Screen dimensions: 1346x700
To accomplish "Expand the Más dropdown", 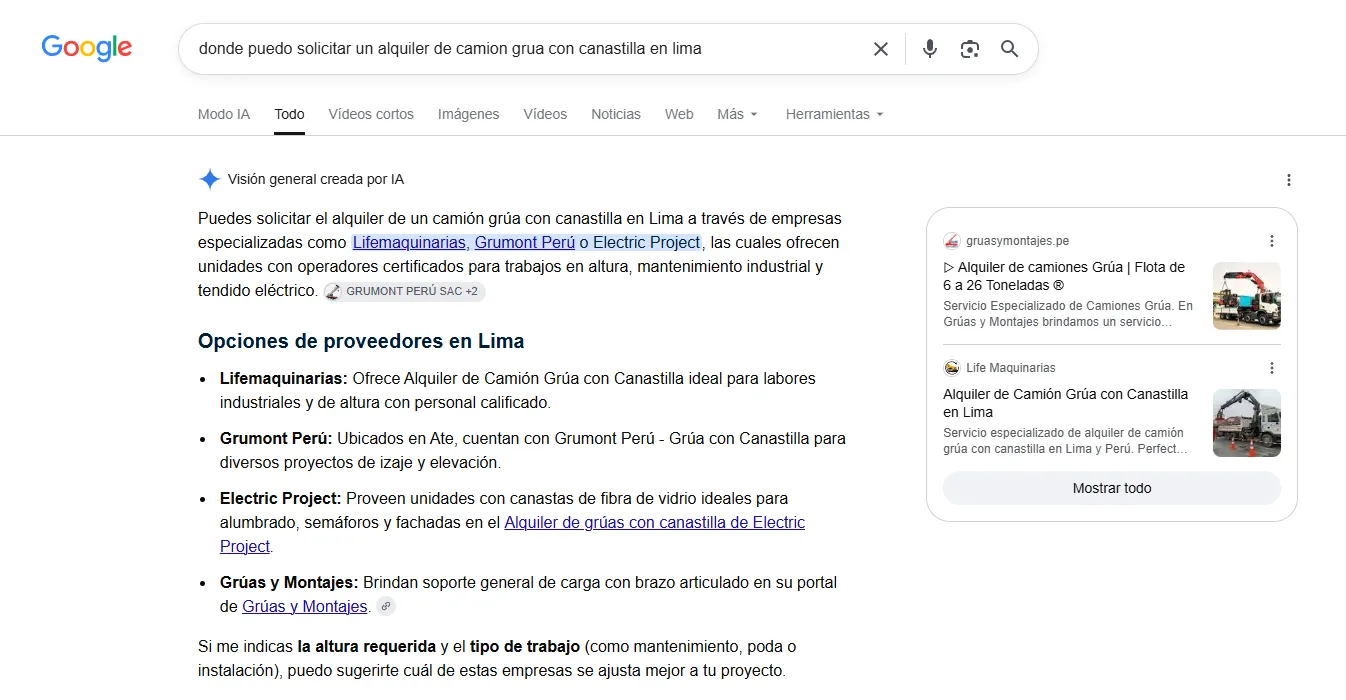I will [x=737, y=114].
